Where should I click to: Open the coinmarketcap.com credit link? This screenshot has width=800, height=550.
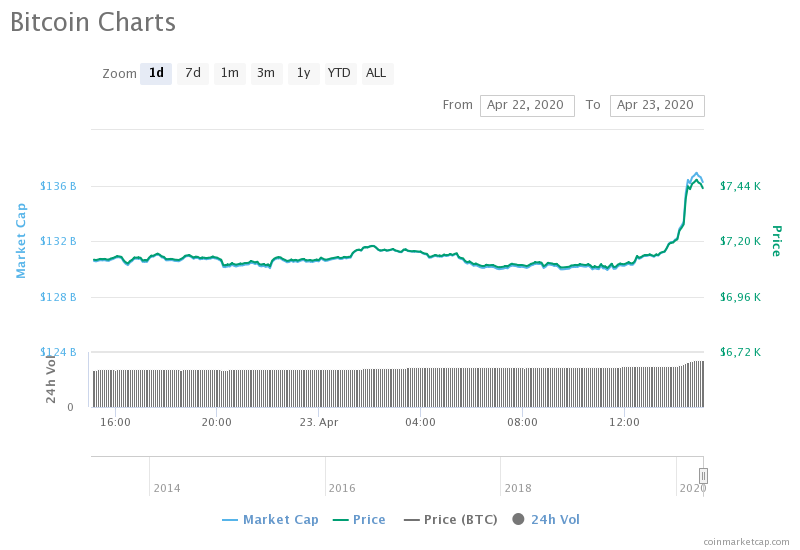click(745, 541)
